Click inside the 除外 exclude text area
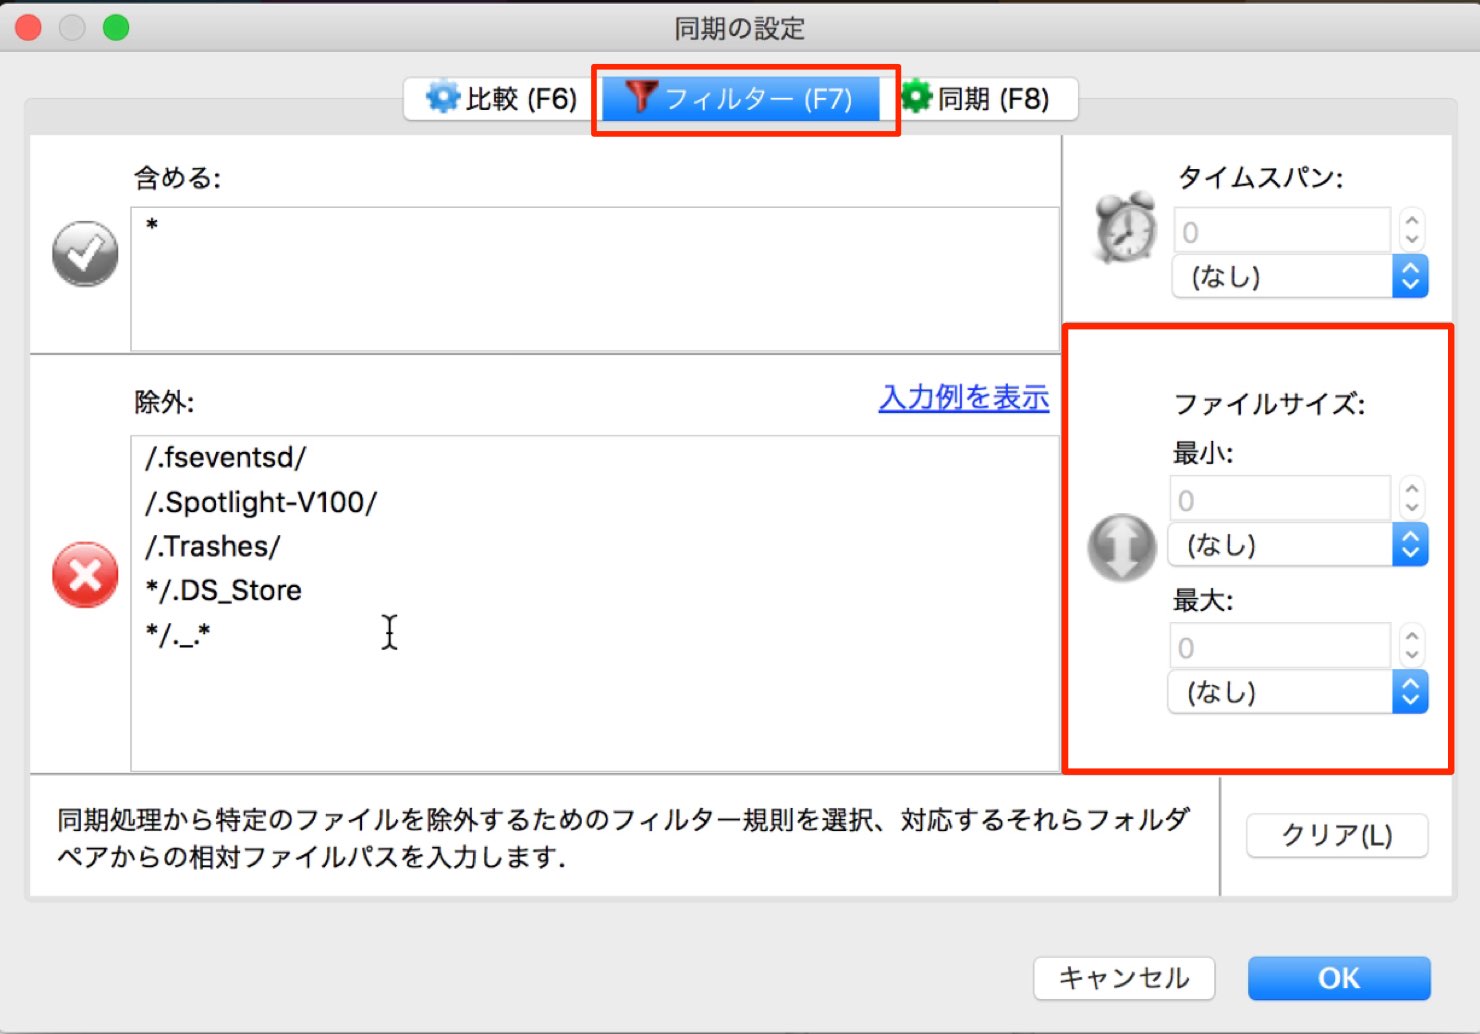 pos(595,603)
